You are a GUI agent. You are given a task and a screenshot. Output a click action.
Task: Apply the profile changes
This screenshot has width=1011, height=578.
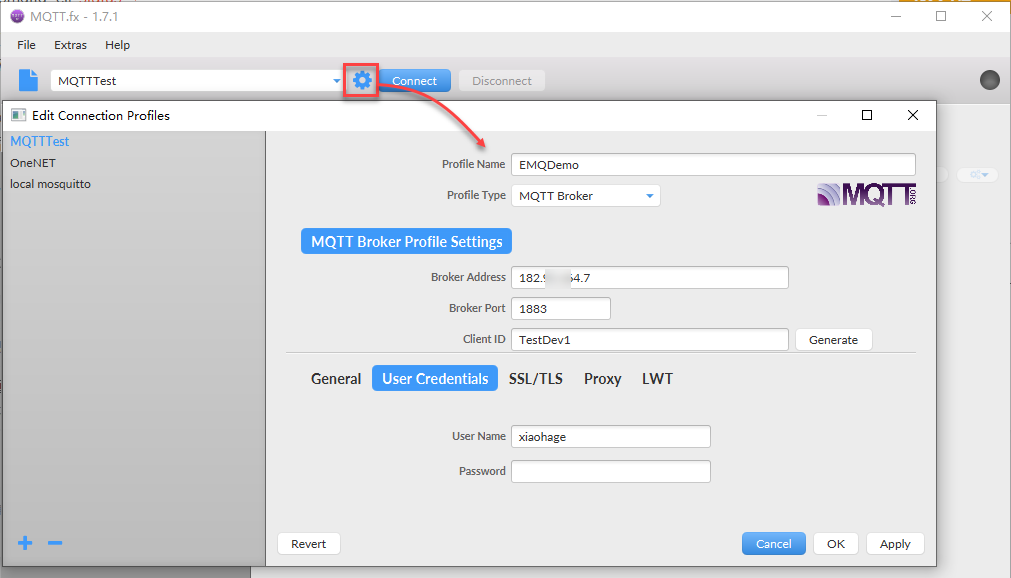(895, 544)
